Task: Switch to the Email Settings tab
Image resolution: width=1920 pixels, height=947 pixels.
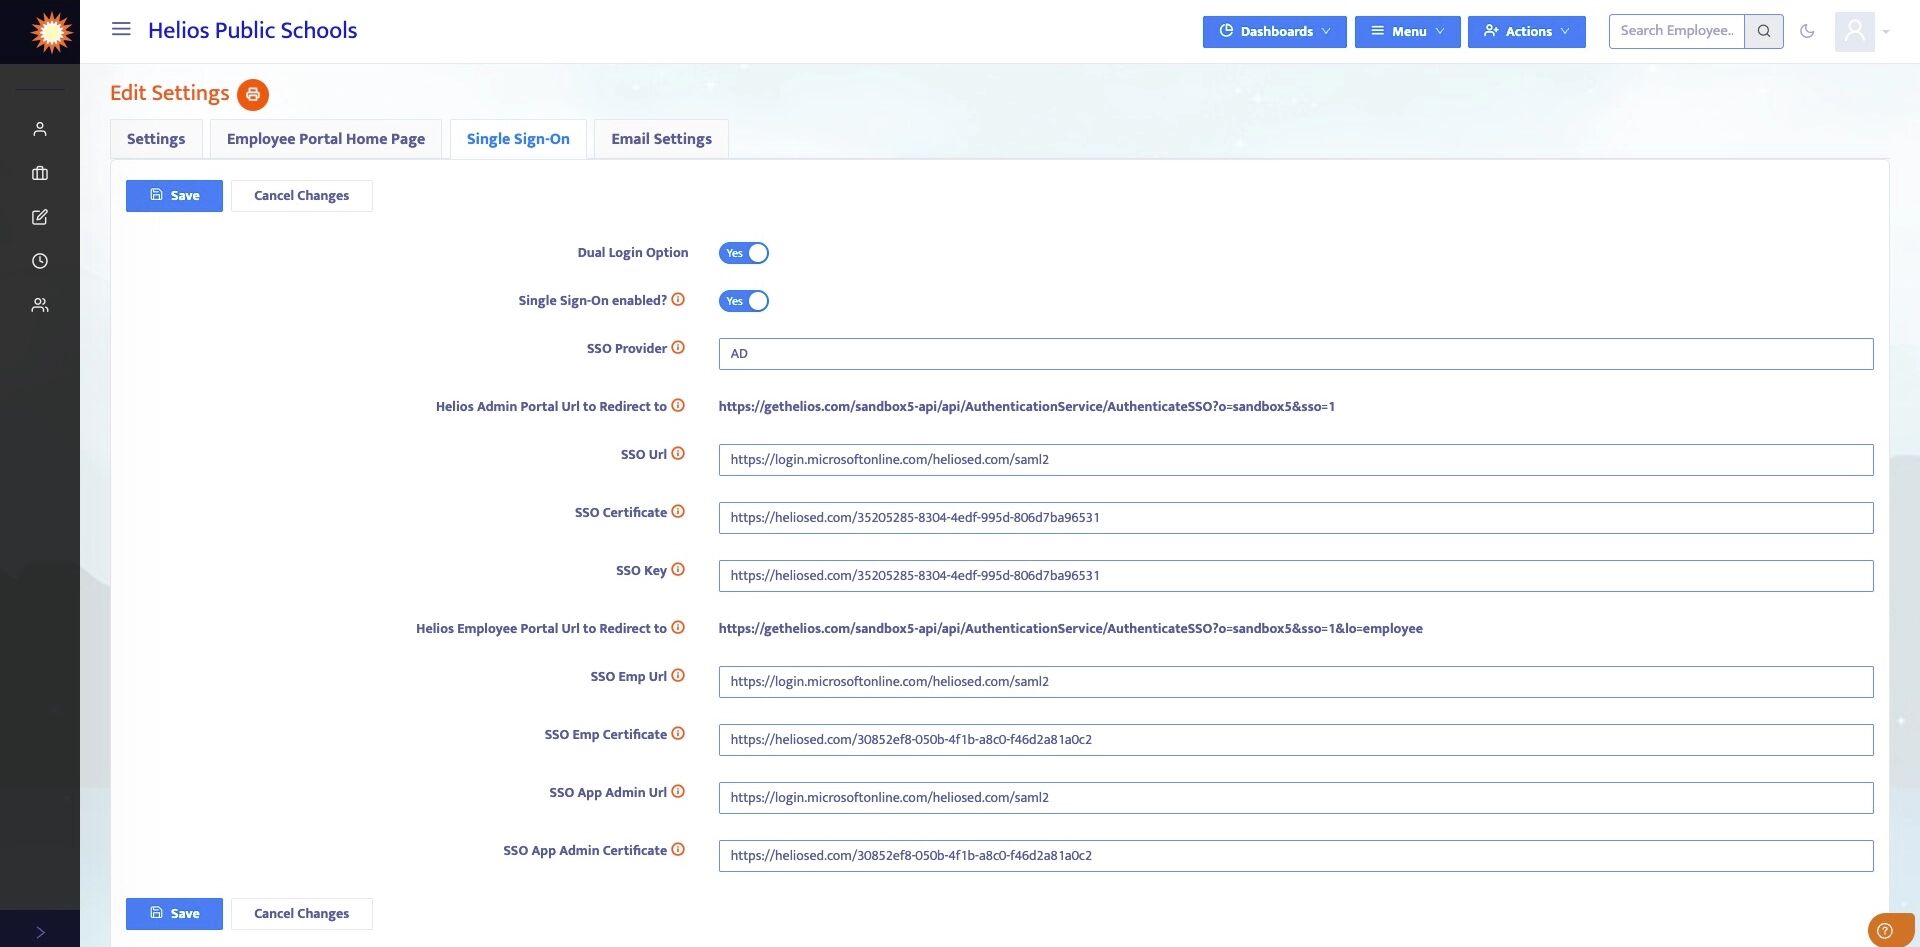Action: coord(661,139)
